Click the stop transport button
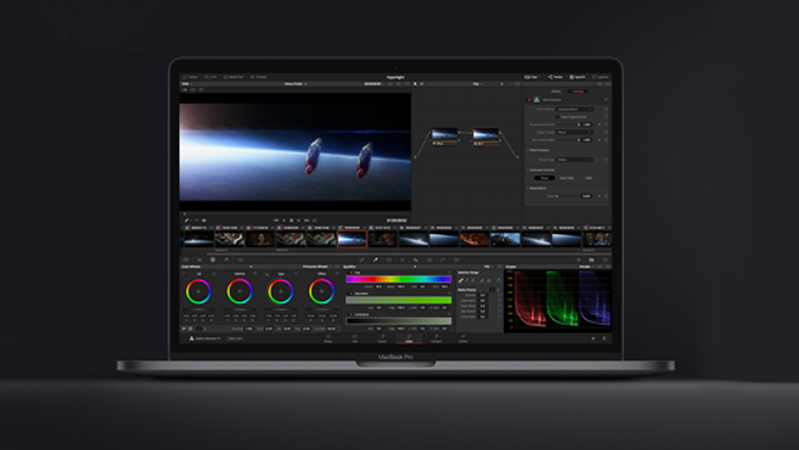 point(291,221)
